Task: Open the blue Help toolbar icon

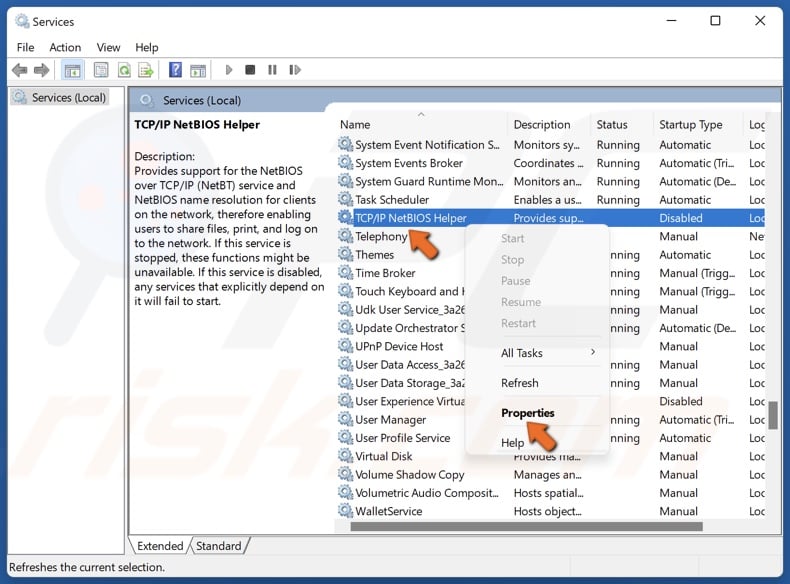Action: pyautogui.click(x=175, y=70)
